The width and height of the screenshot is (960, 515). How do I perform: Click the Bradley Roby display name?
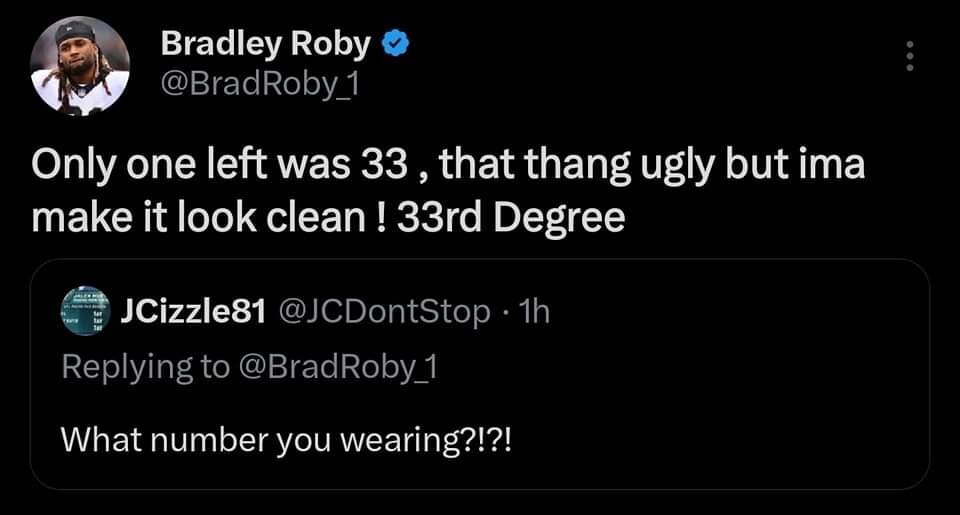266,45
